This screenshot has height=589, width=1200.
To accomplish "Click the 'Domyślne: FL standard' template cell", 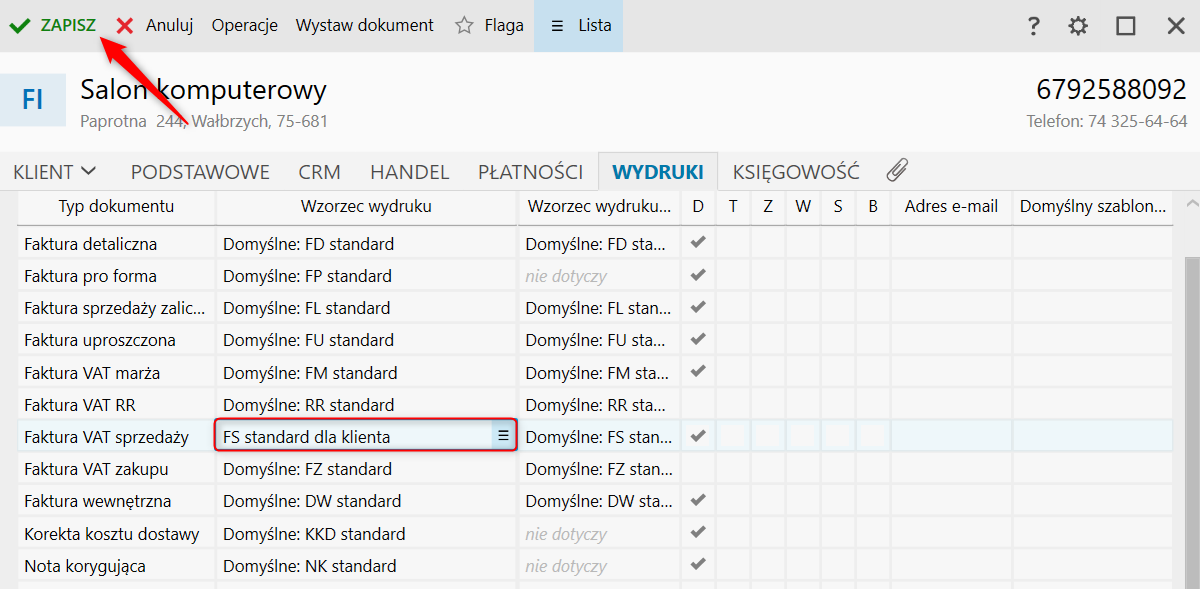I will (367, 307).
